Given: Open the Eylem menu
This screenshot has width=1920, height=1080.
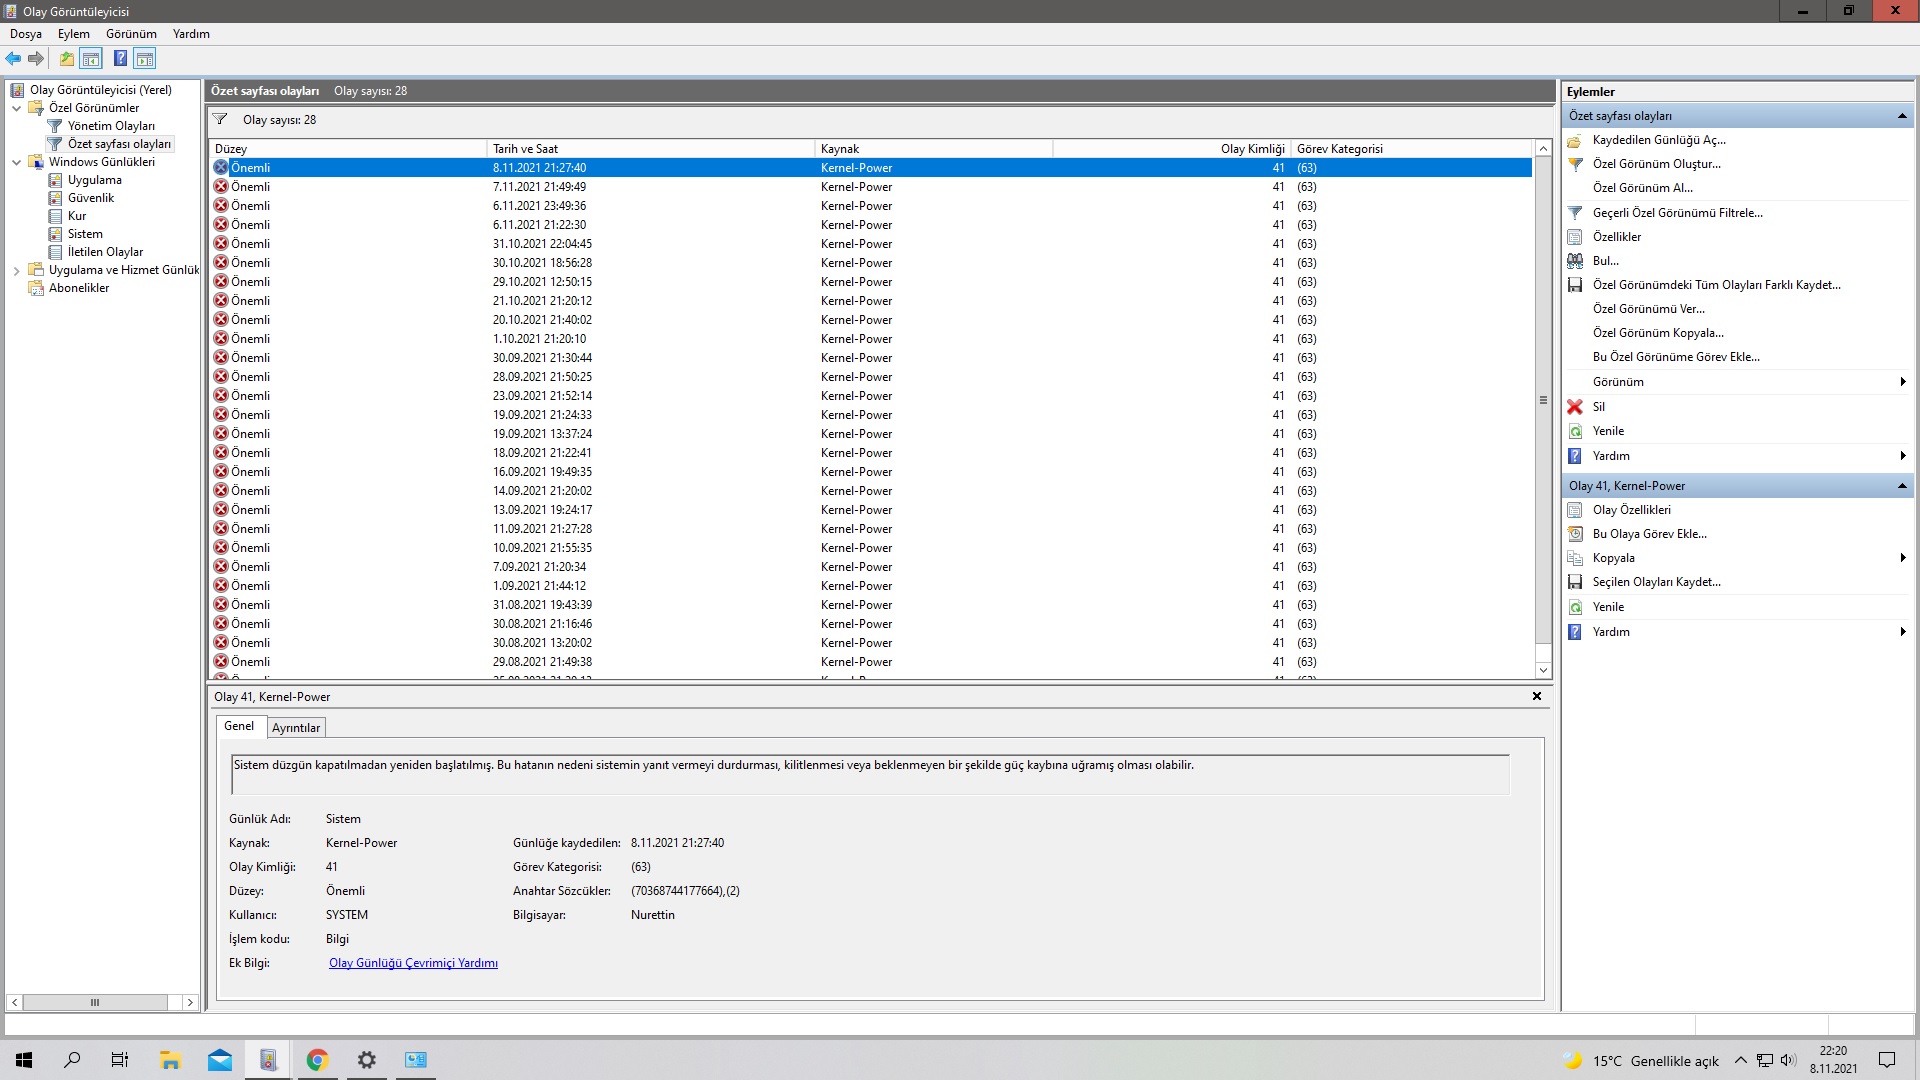Looking at the screenshot, I should [x=73, y=34].
